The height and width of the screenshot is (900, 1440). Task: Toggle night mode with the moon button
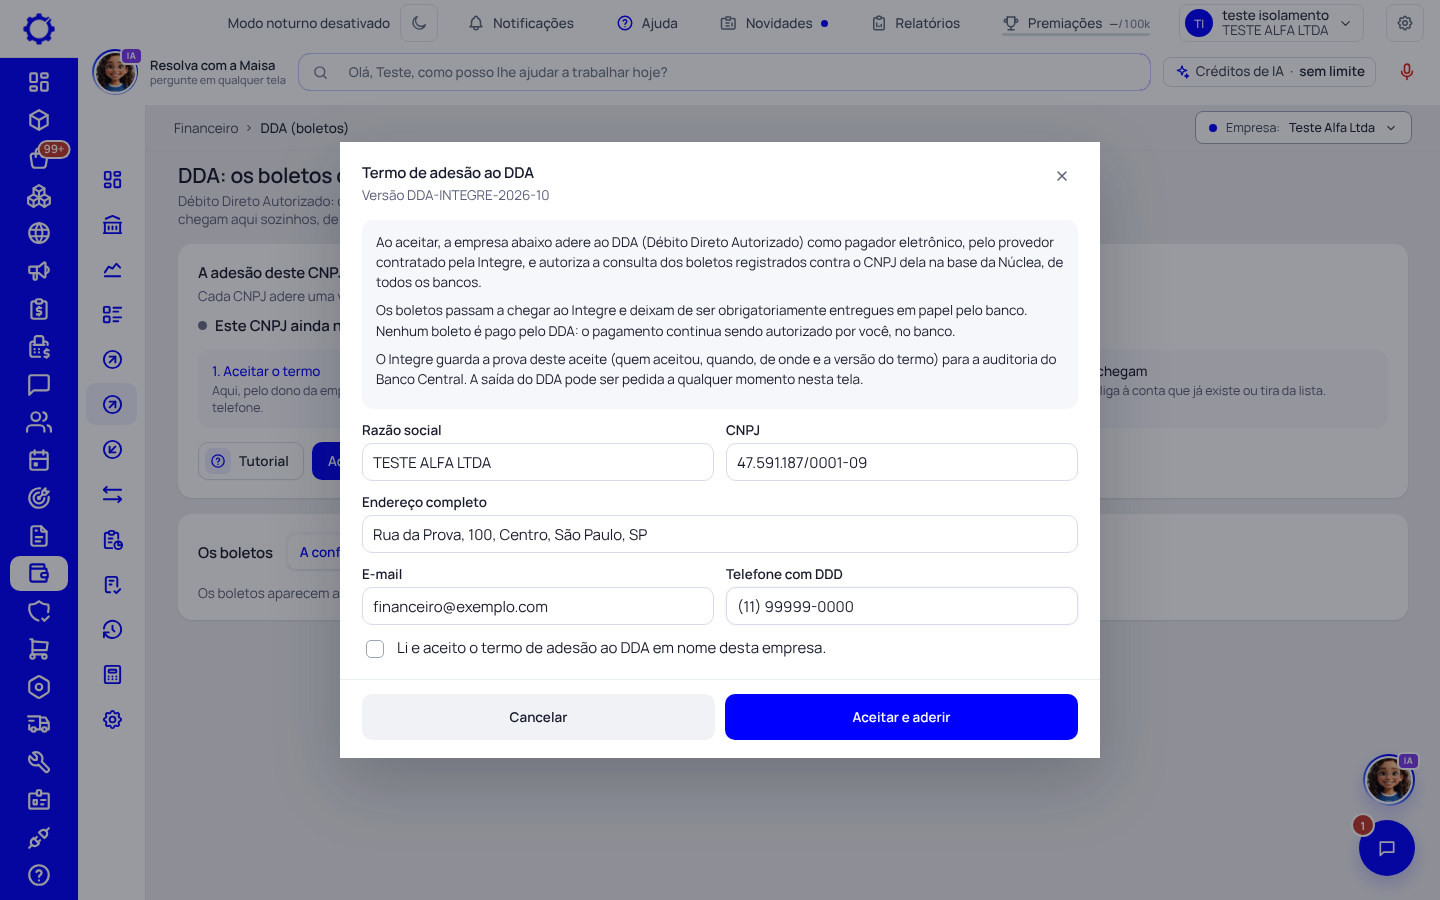pyautogui.click(x=419, y=23)
